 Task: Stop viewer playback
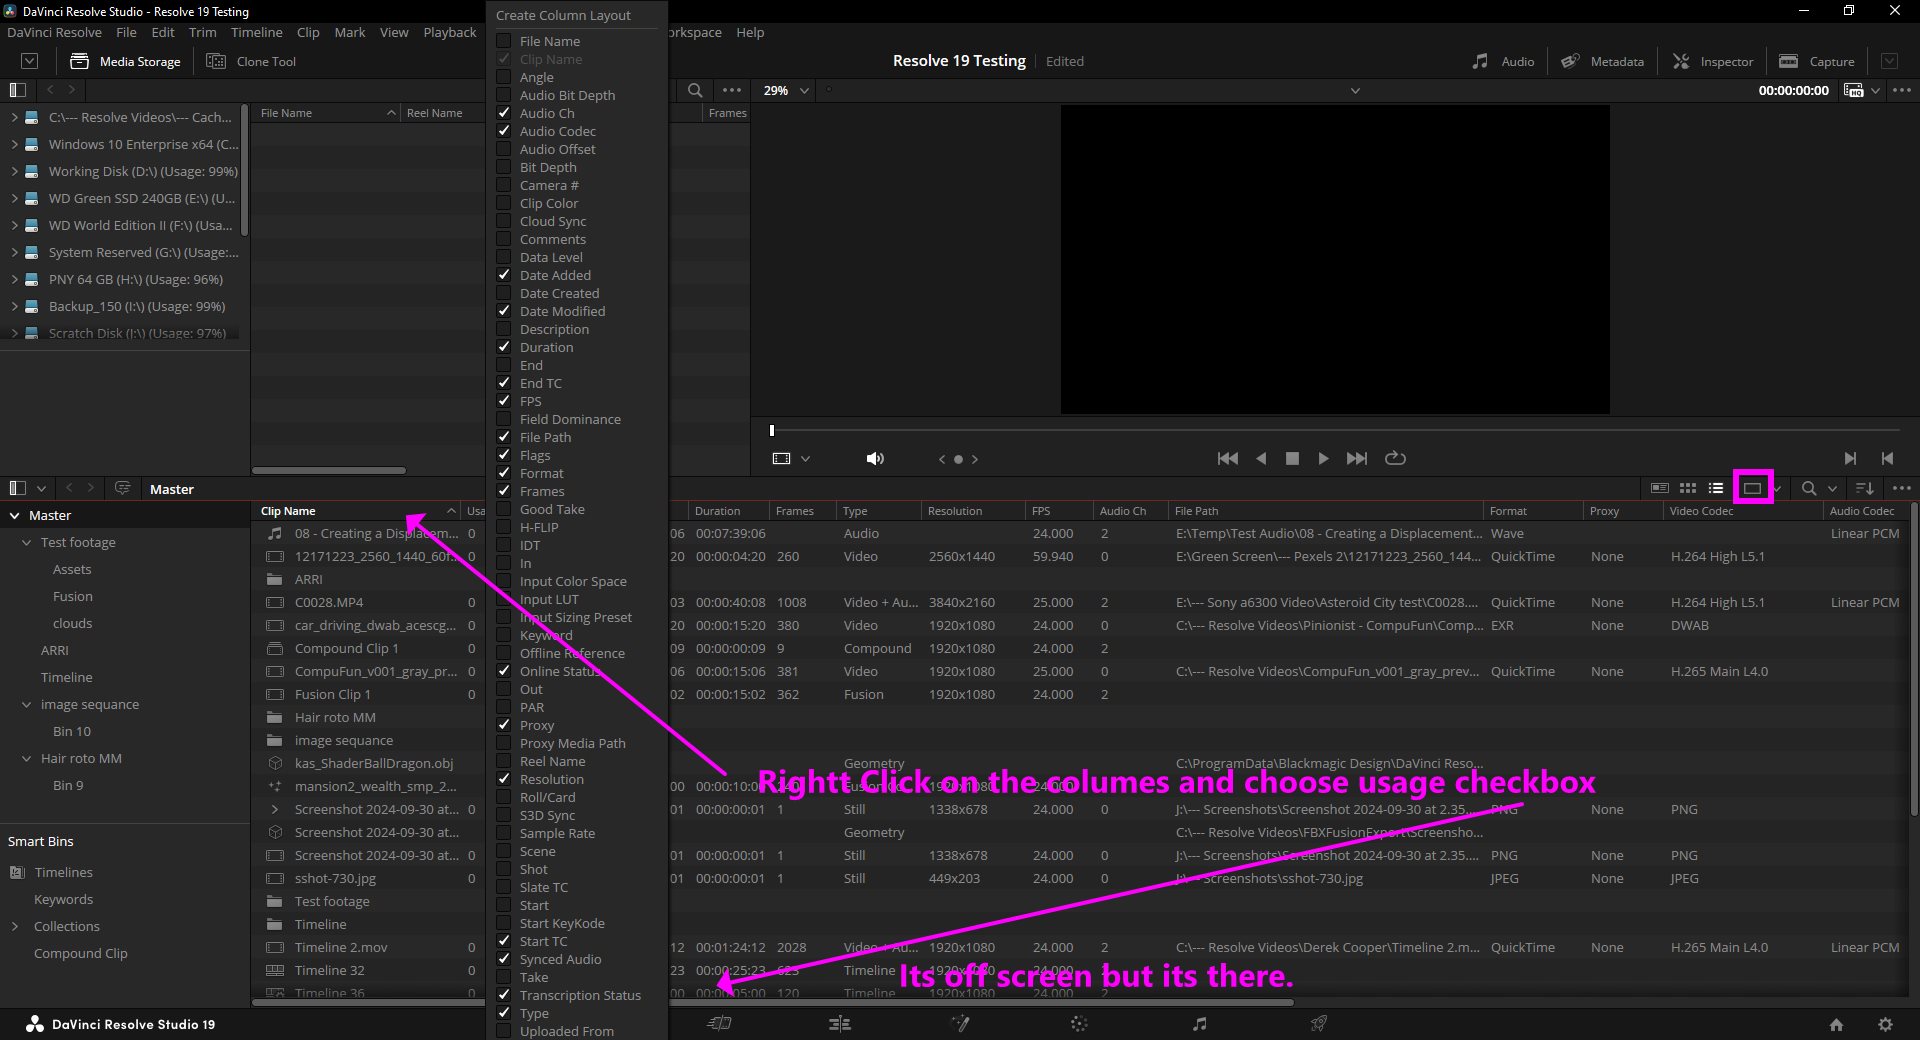1292,458
